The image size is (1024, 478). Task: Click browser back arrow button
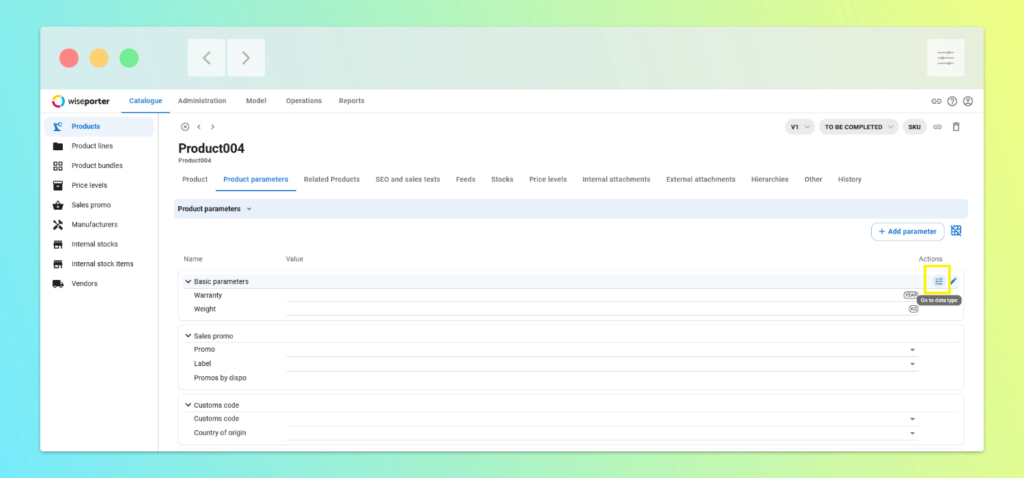coord(206,57)
